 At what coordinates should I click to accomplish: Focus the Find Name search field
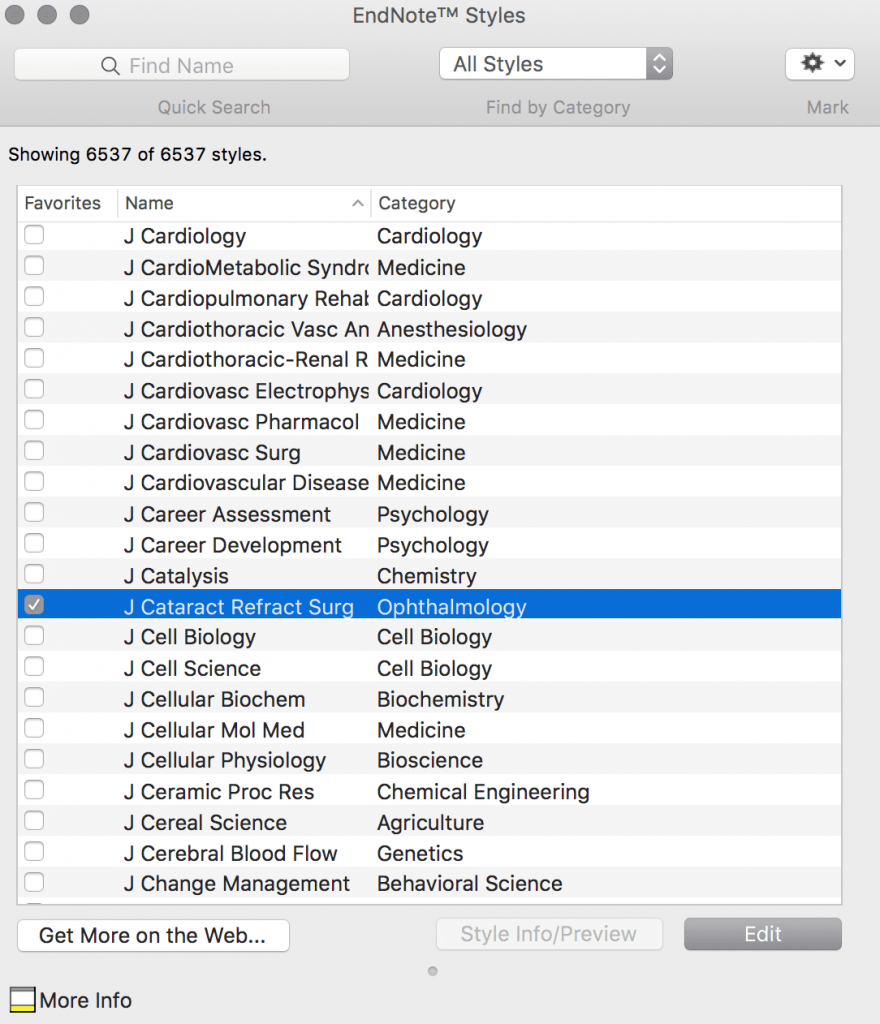[x=182, y=65]
